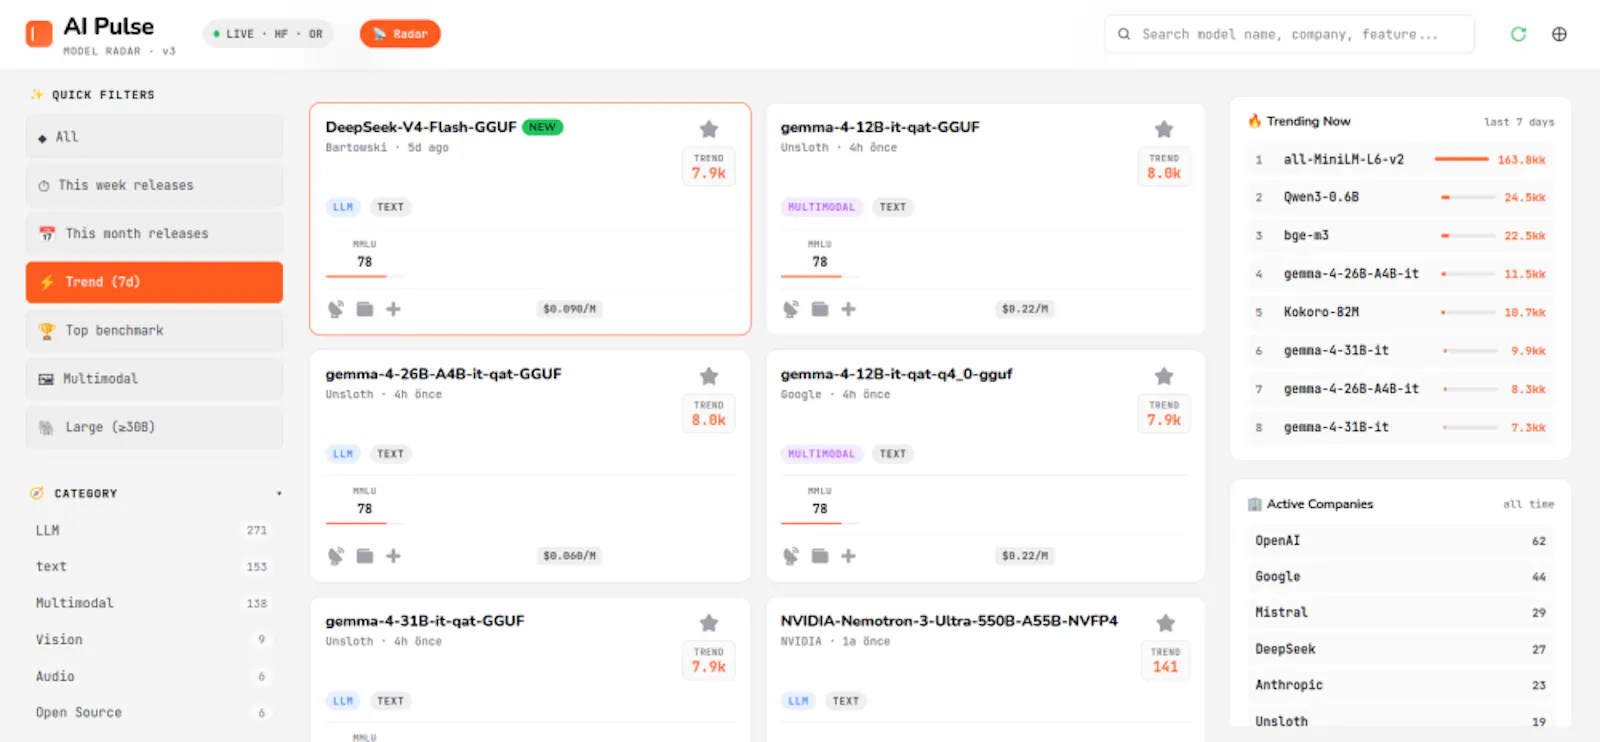Open bge-m3 trending entry
1600x742 pixels.
click(1400, 235)
